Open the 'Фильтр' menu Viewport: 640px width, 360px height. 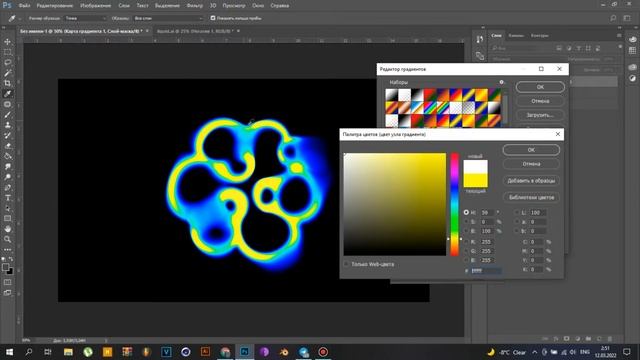(x=195, y=6)
